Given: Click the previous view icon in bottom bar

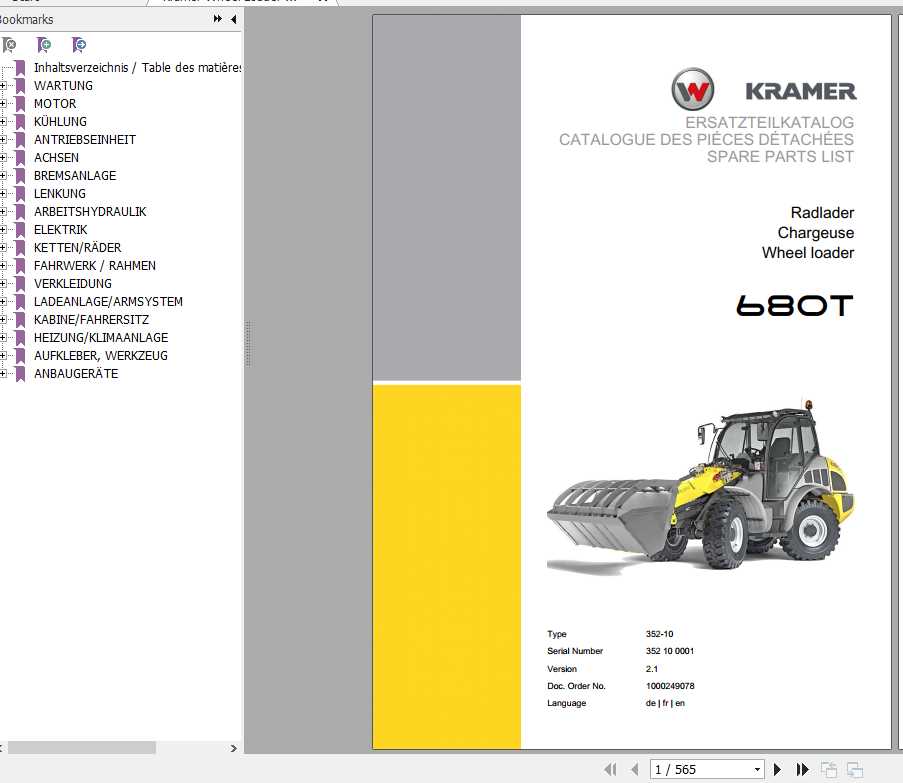Looking at the screenshot, I should [829, 769].
